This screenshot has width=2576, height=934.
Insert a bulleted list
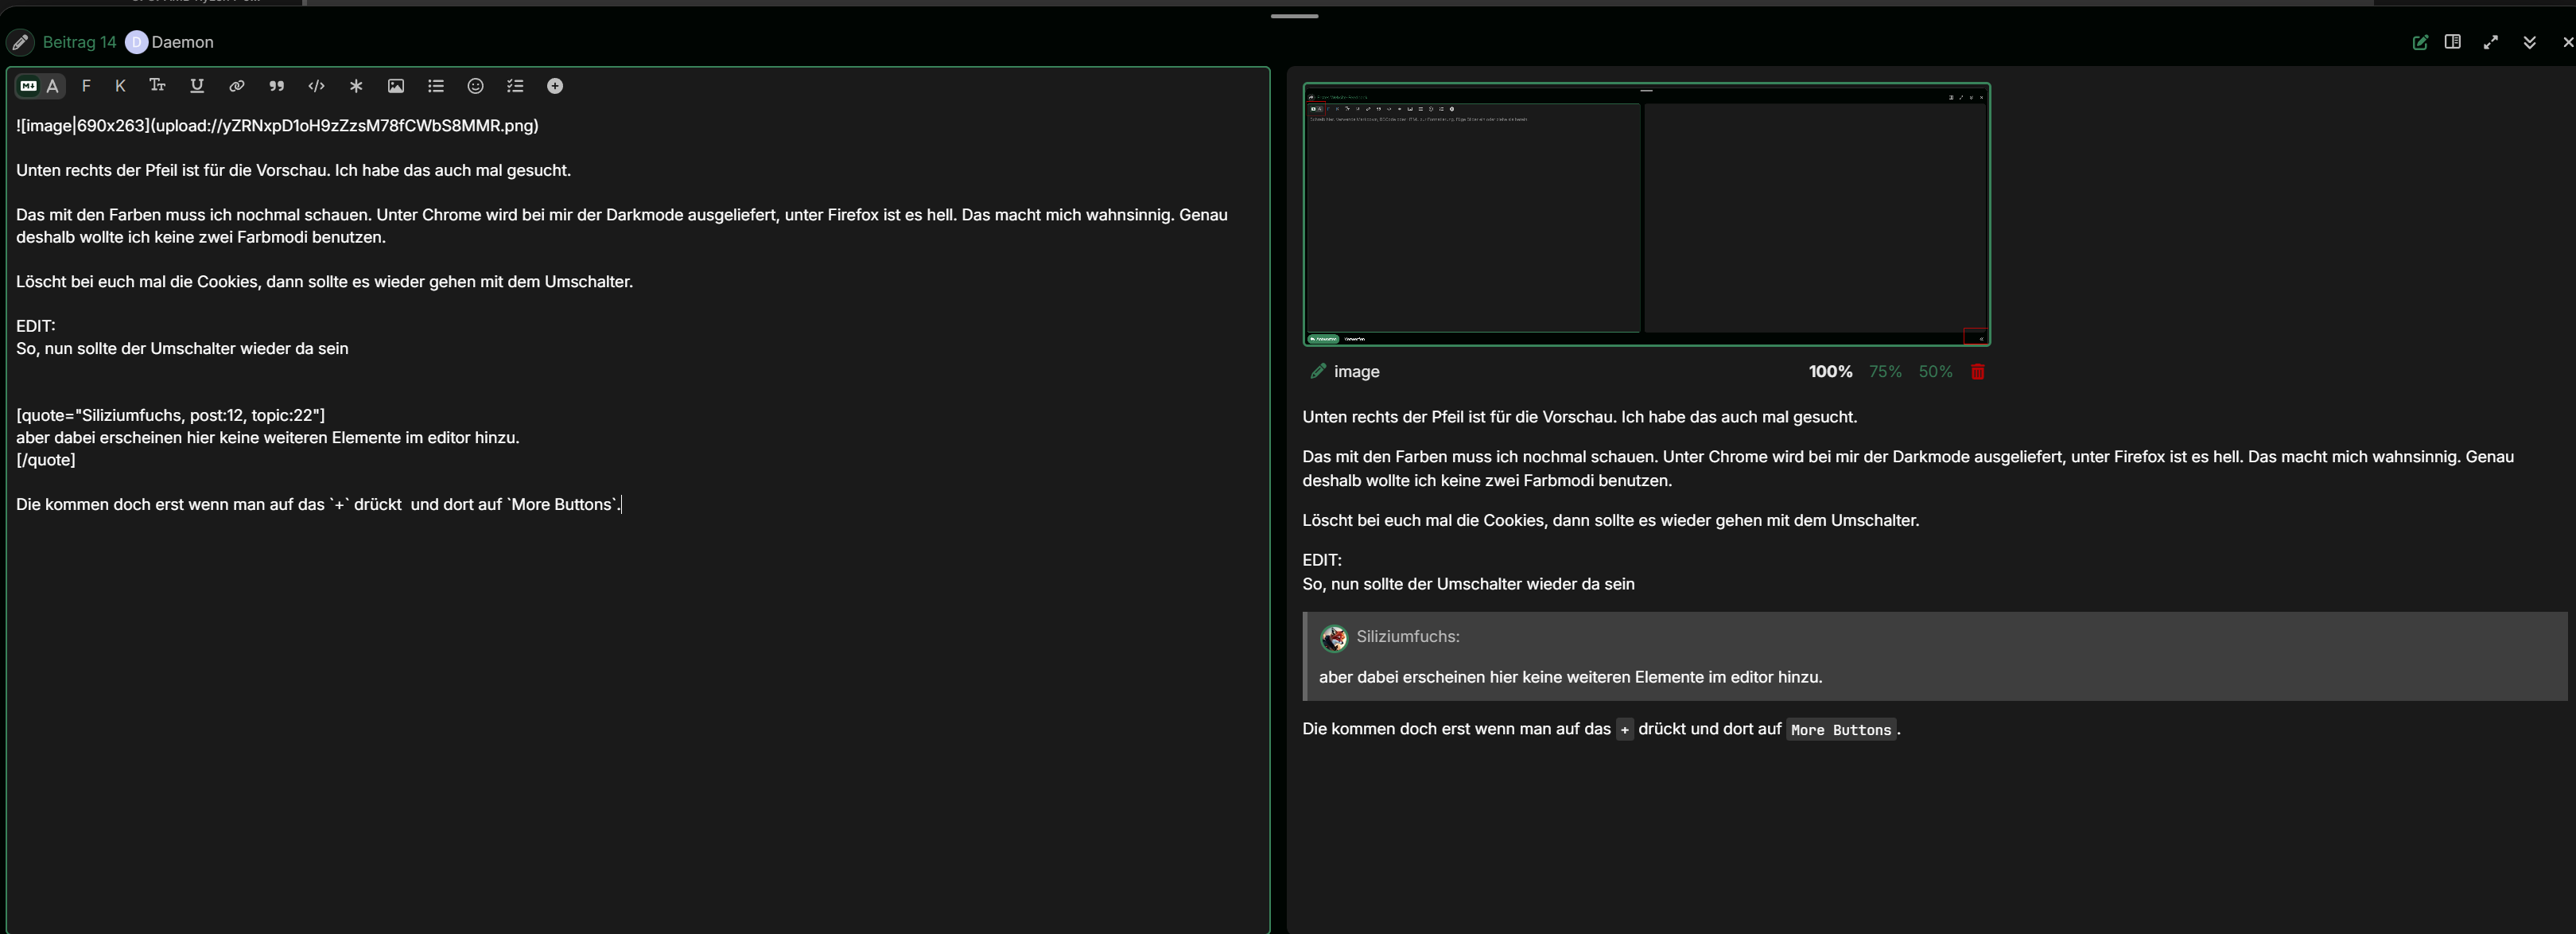(x=436, y=86)
